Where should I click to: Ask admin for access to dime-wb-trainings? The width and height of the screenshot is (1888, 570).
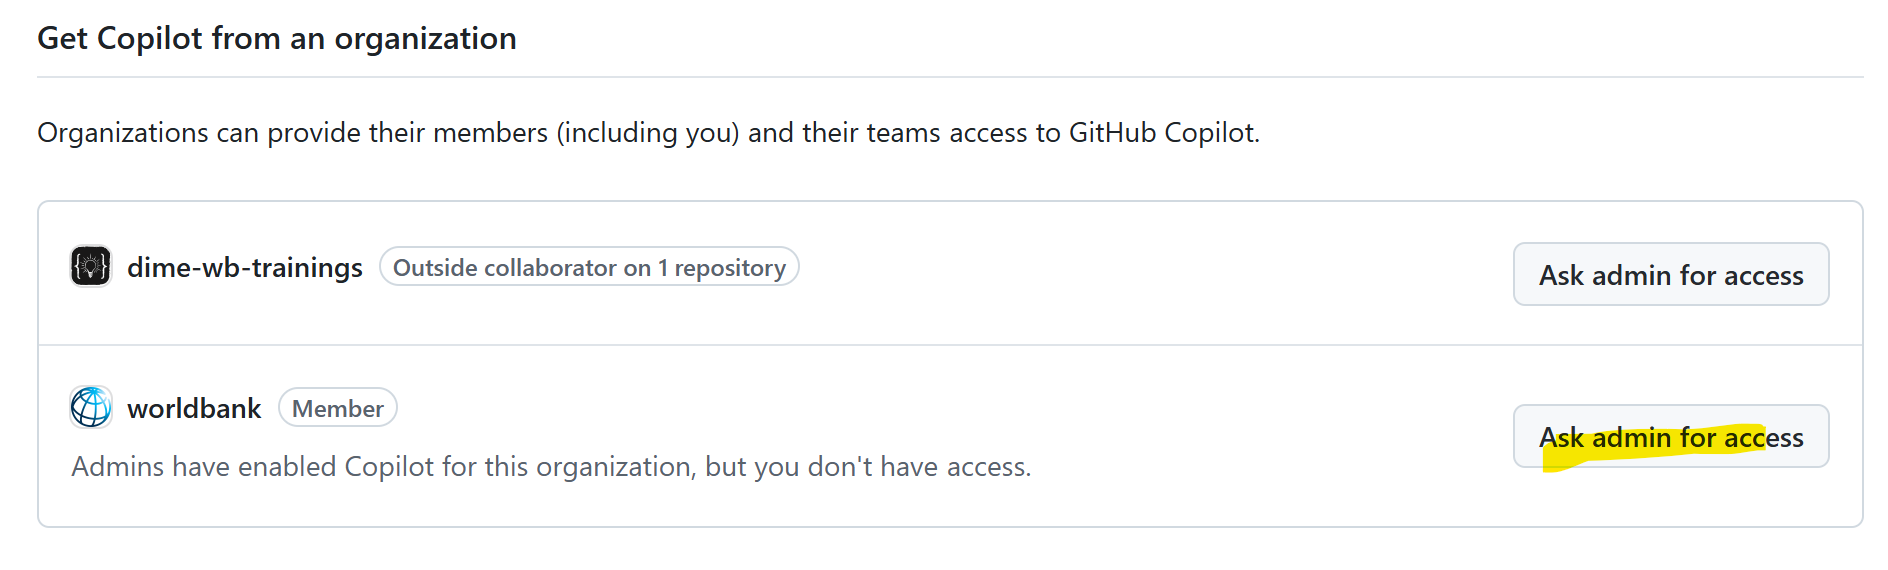[x=1670, y=275]
